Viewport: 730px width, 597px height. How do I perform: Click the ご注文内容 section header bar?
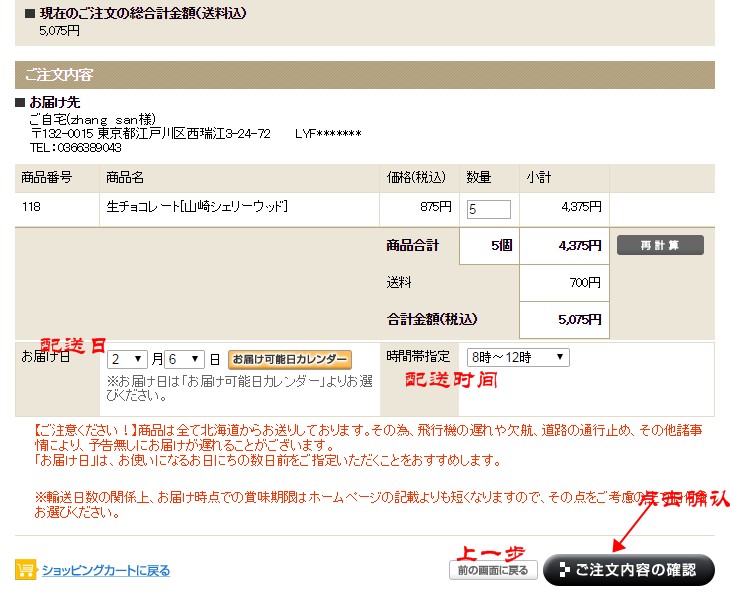(364, 75)
